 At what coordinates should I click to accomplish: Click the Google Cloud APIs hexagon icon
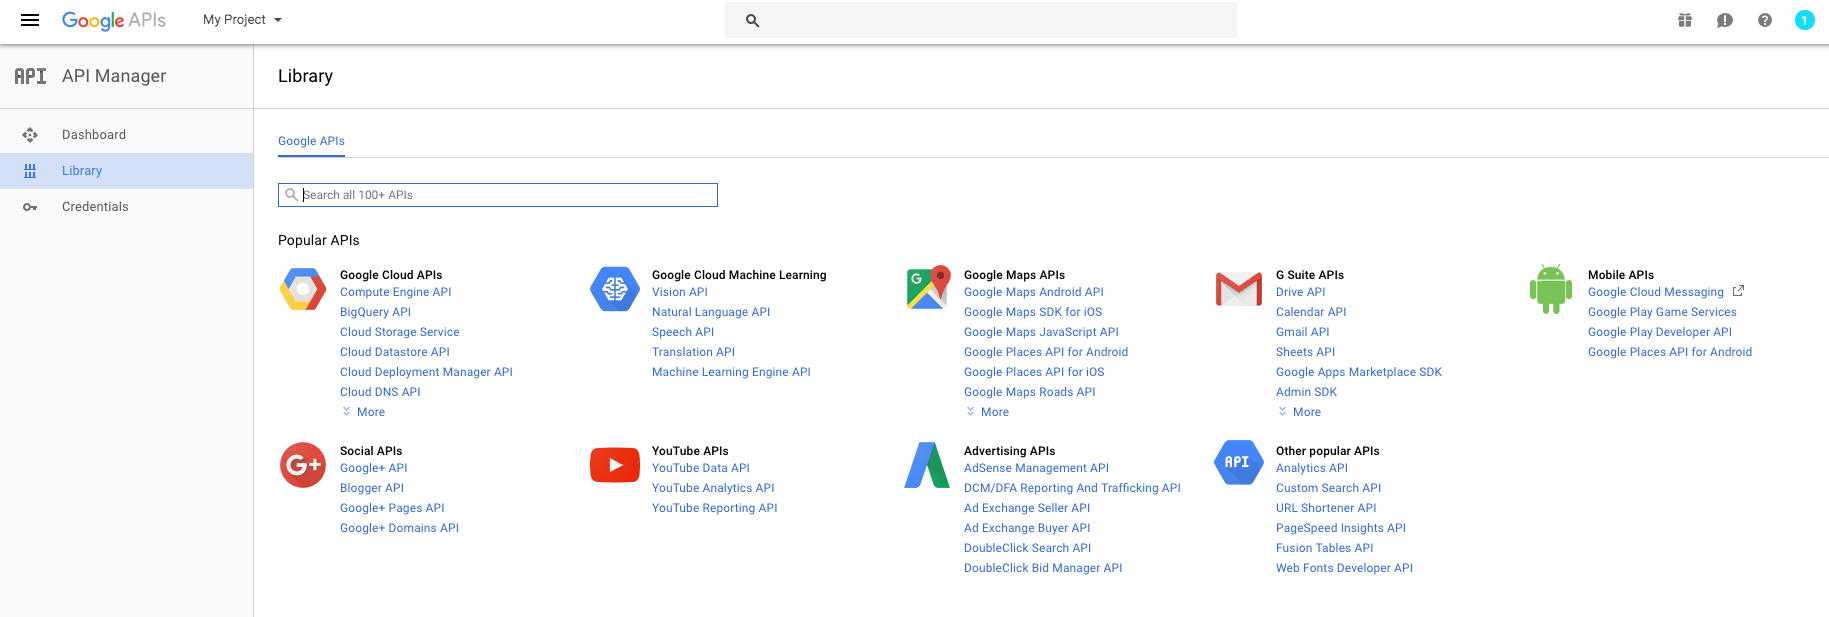[x=303, y=289]
